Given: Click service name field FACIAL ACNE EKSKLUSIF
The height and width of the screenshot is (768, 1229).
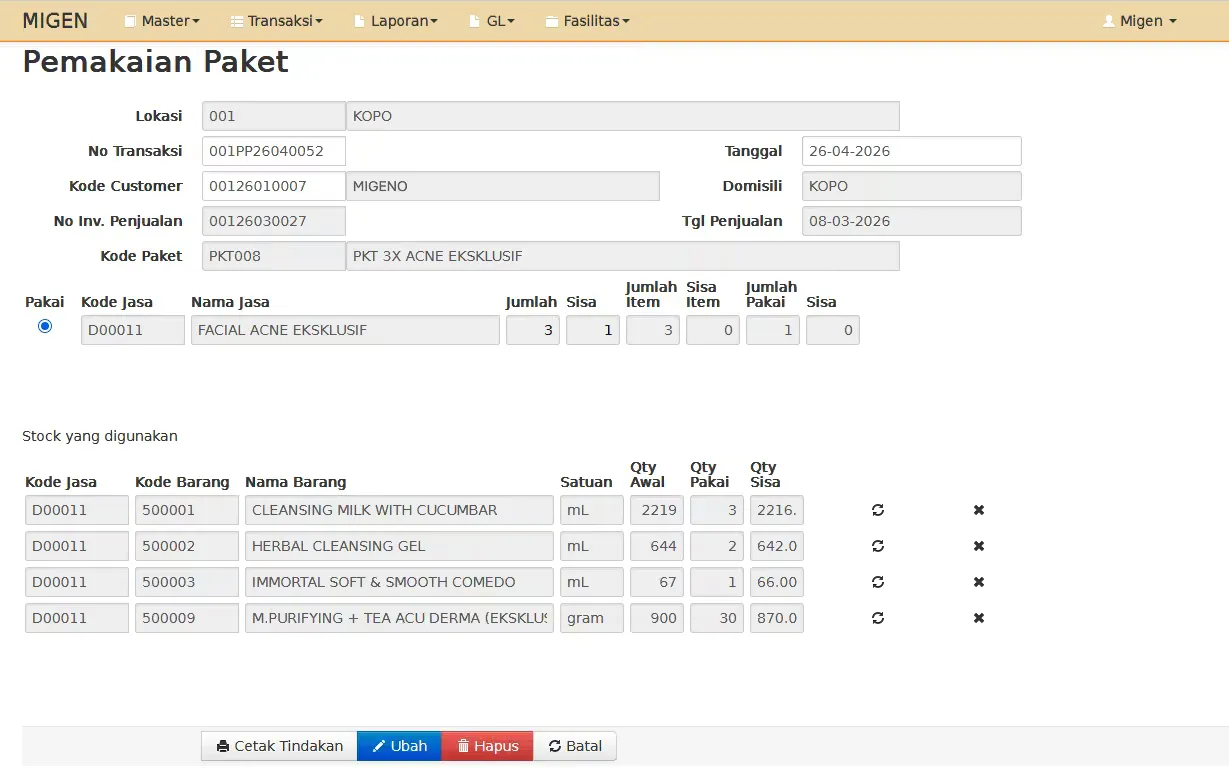Looking at the screenshot, I should click(345, 330).
